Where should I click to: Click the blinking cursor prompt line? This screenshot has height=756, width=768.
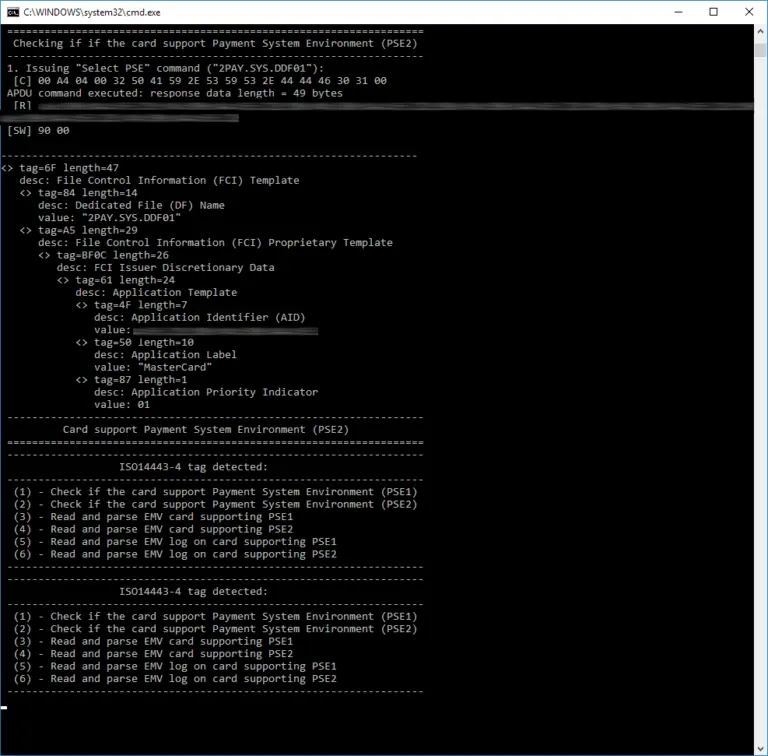point(4,708)
